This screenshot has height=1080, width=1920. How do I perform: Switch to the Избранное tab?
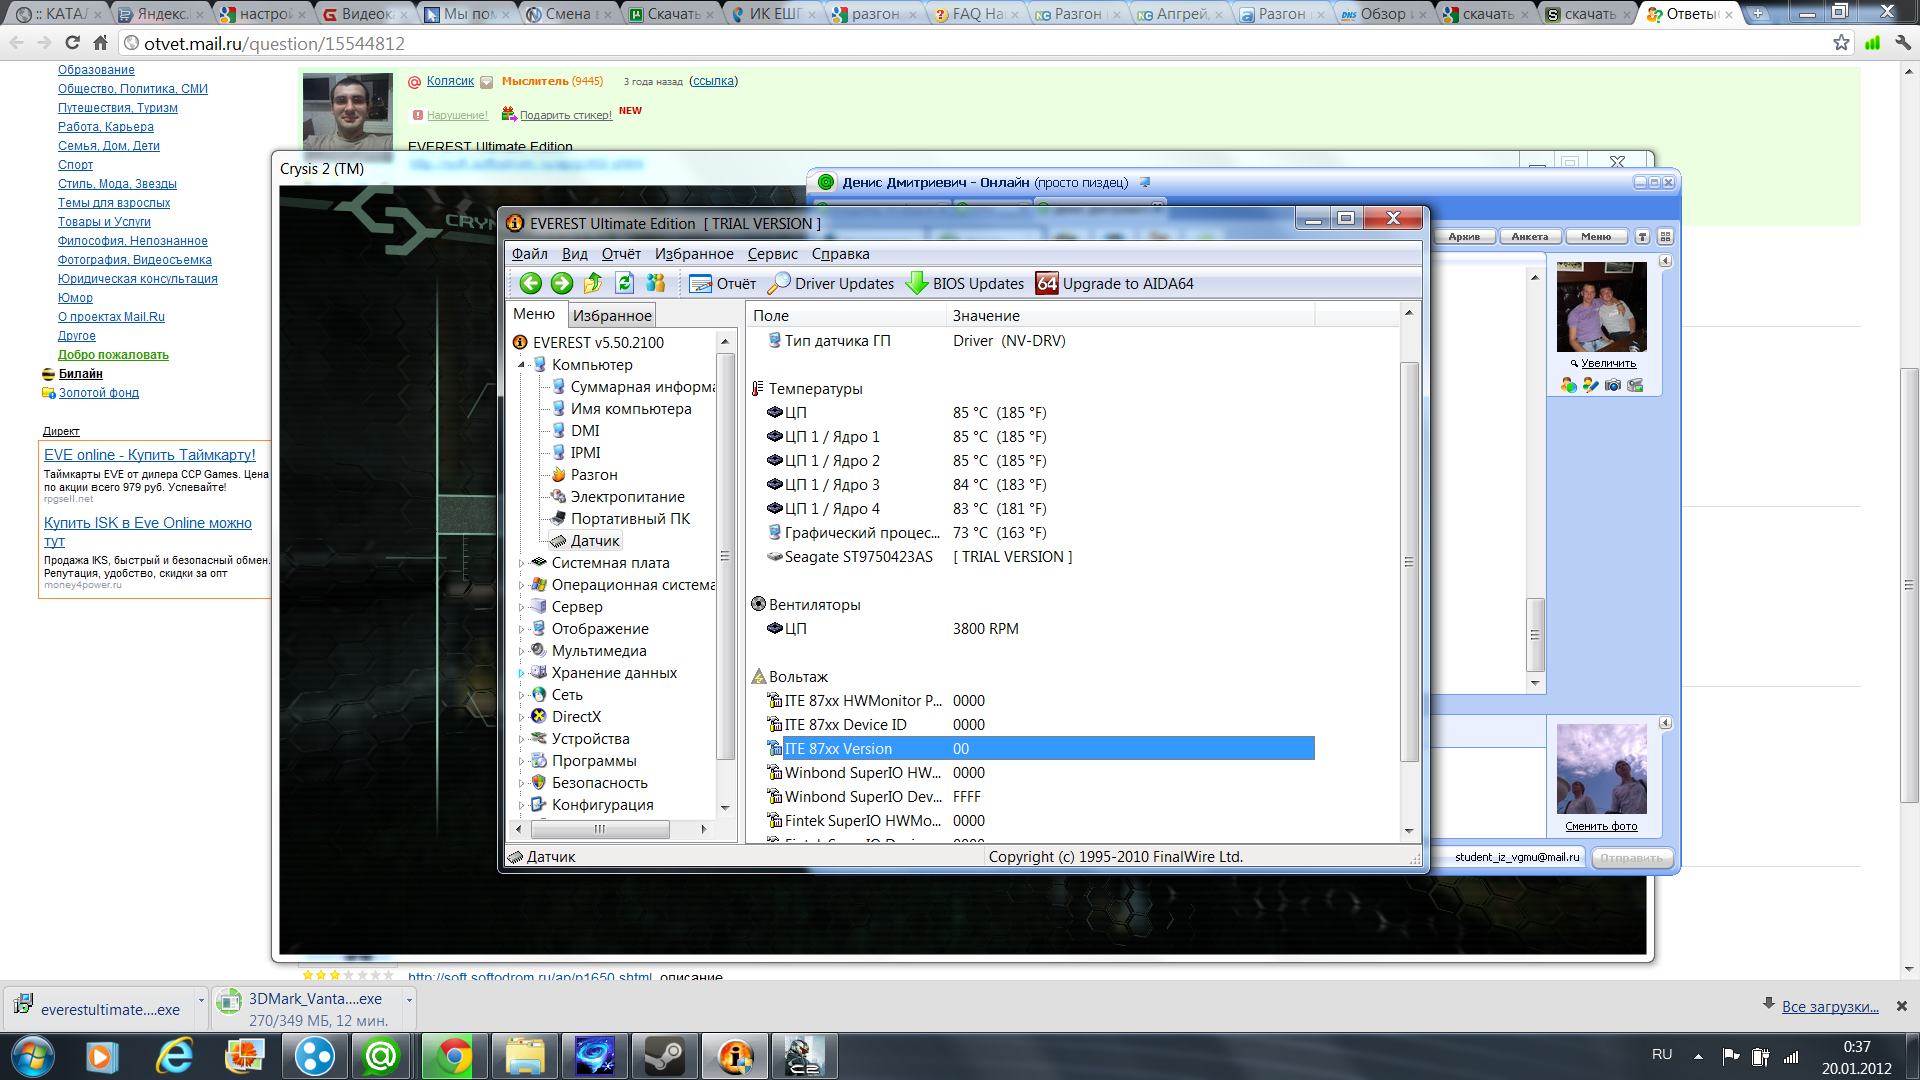click(x=612, y=316)
